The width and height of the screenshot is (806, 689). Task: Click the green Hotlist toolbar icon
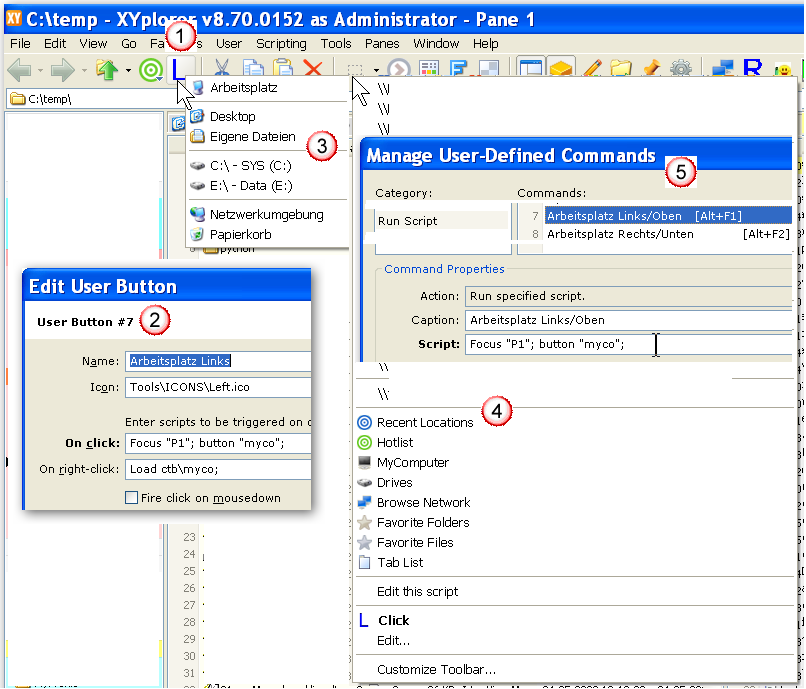click(x=152, y=70)
